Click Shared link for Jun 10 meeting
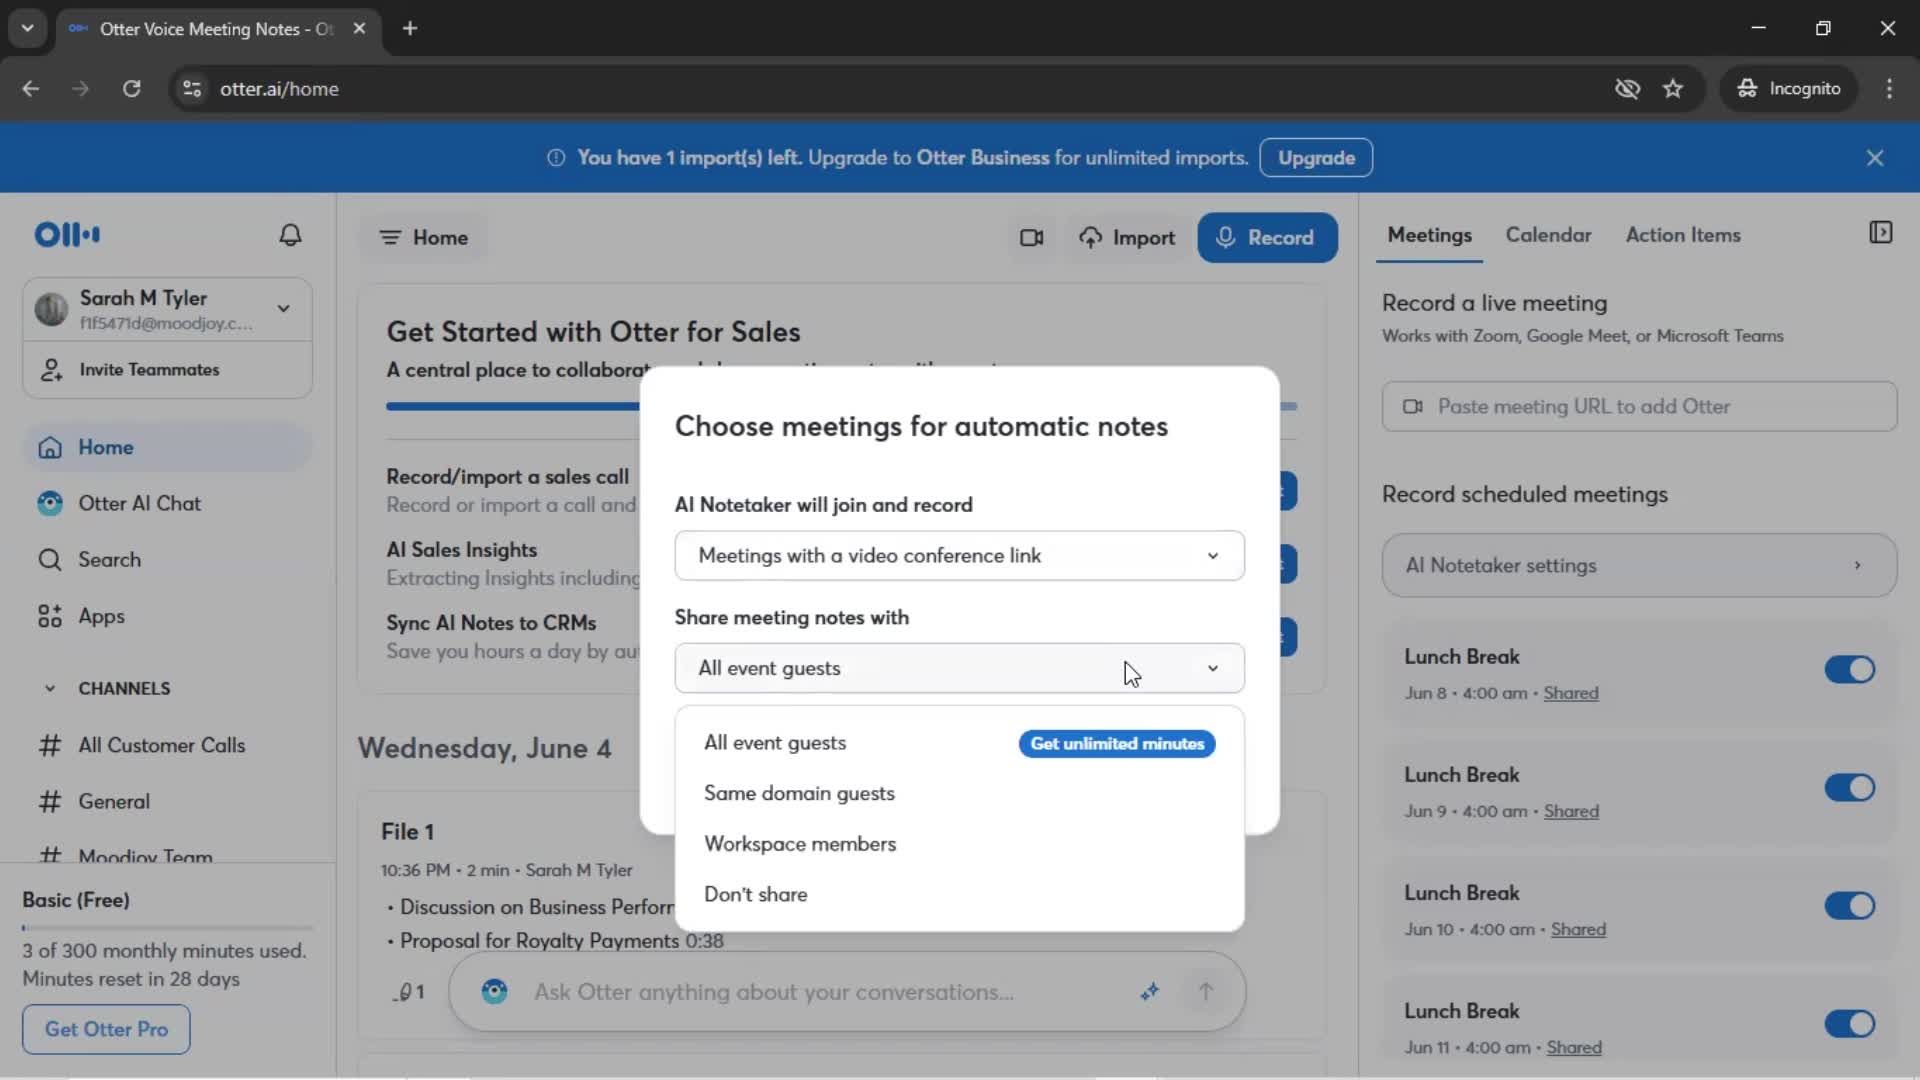The width and height of the screenshot is (1920, 1080). tap(1578, 930)
